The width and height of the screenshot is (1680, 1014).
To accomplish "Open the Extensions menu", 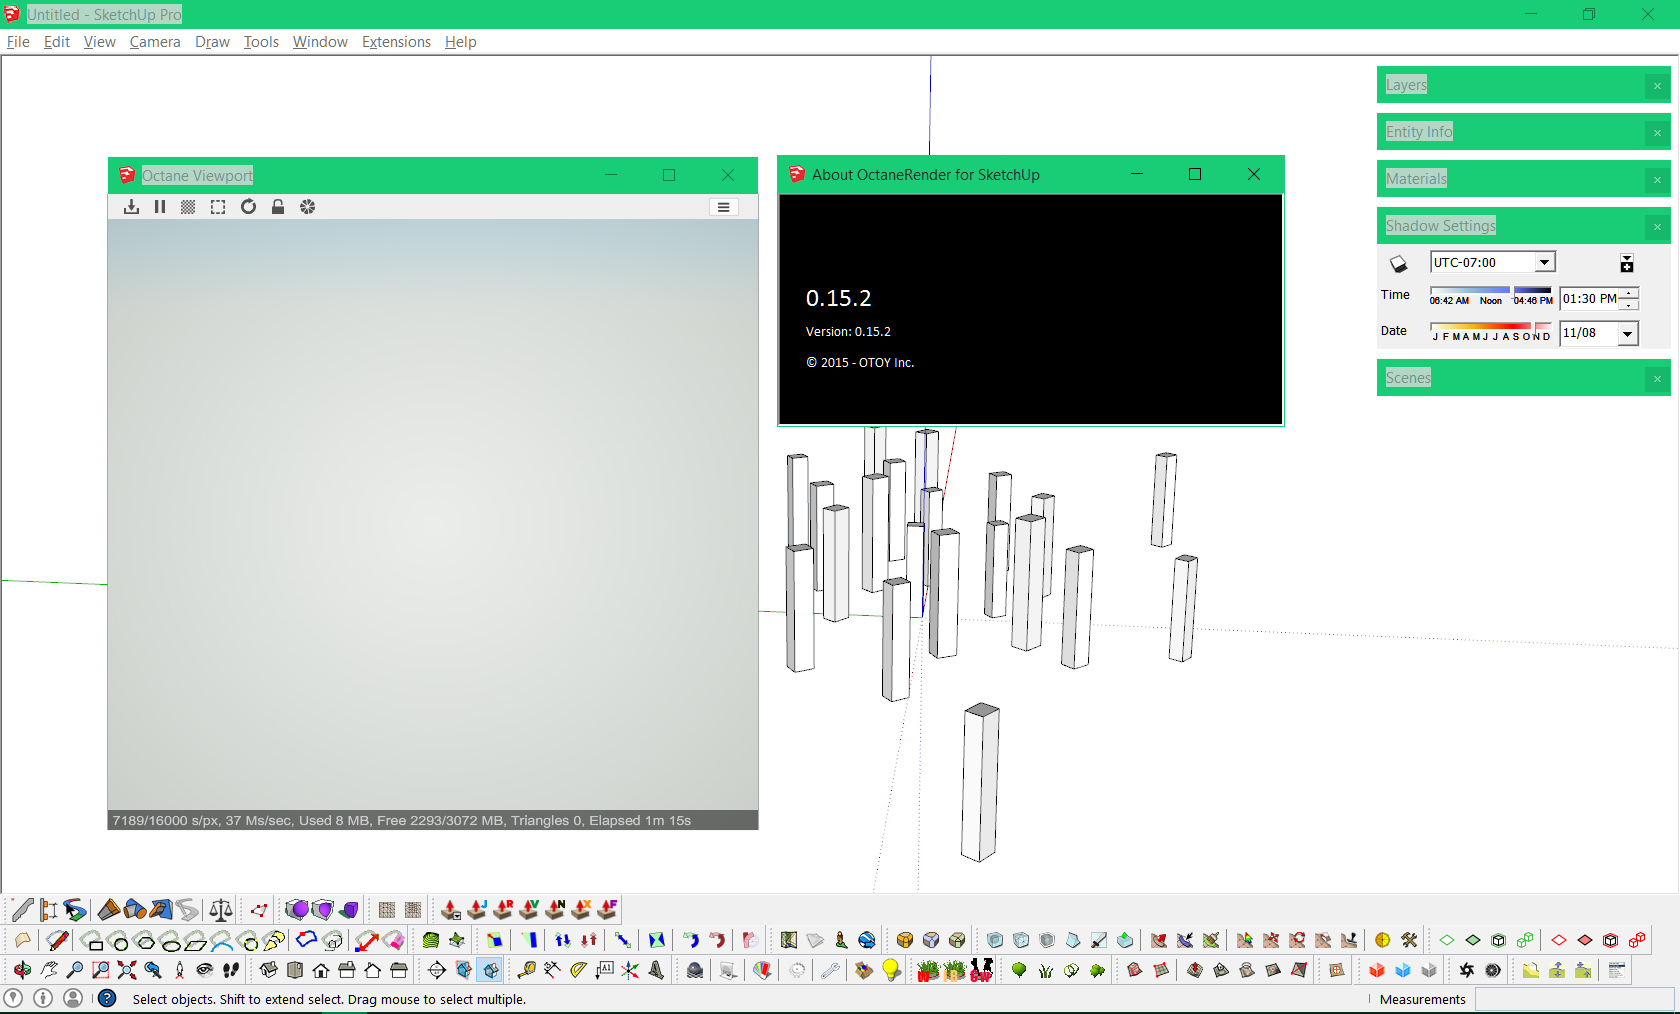I will click(x=396, y=42).
